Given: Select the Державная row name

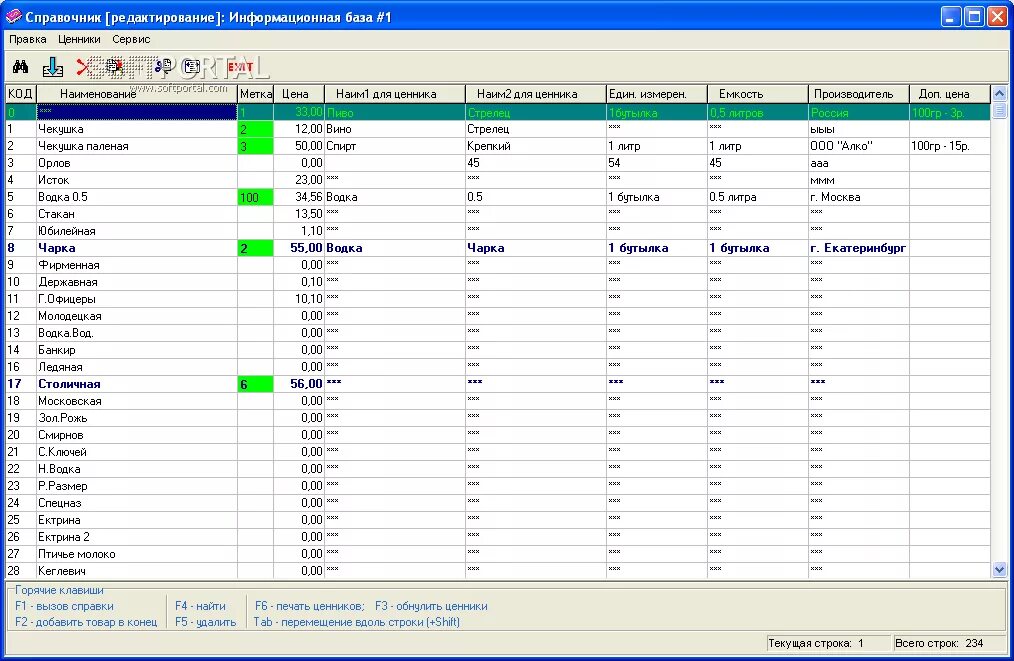Looking at the screenshot, I should [137, 282].
